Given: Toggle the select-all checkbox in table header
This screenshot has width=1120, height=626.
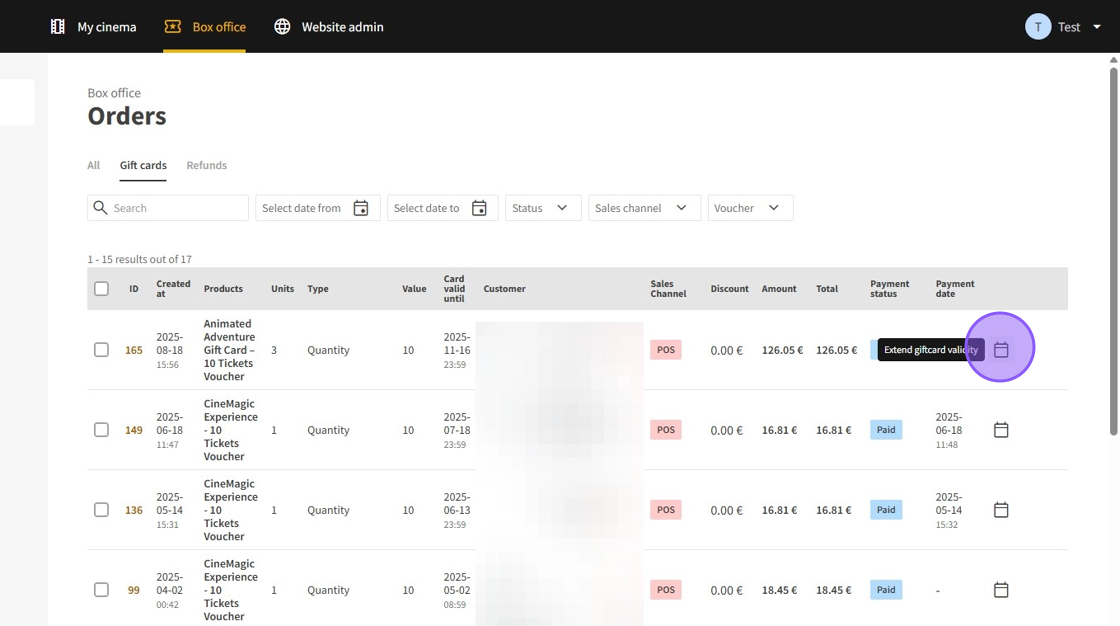Looking at the screenshot, I should tap(101, 289).
